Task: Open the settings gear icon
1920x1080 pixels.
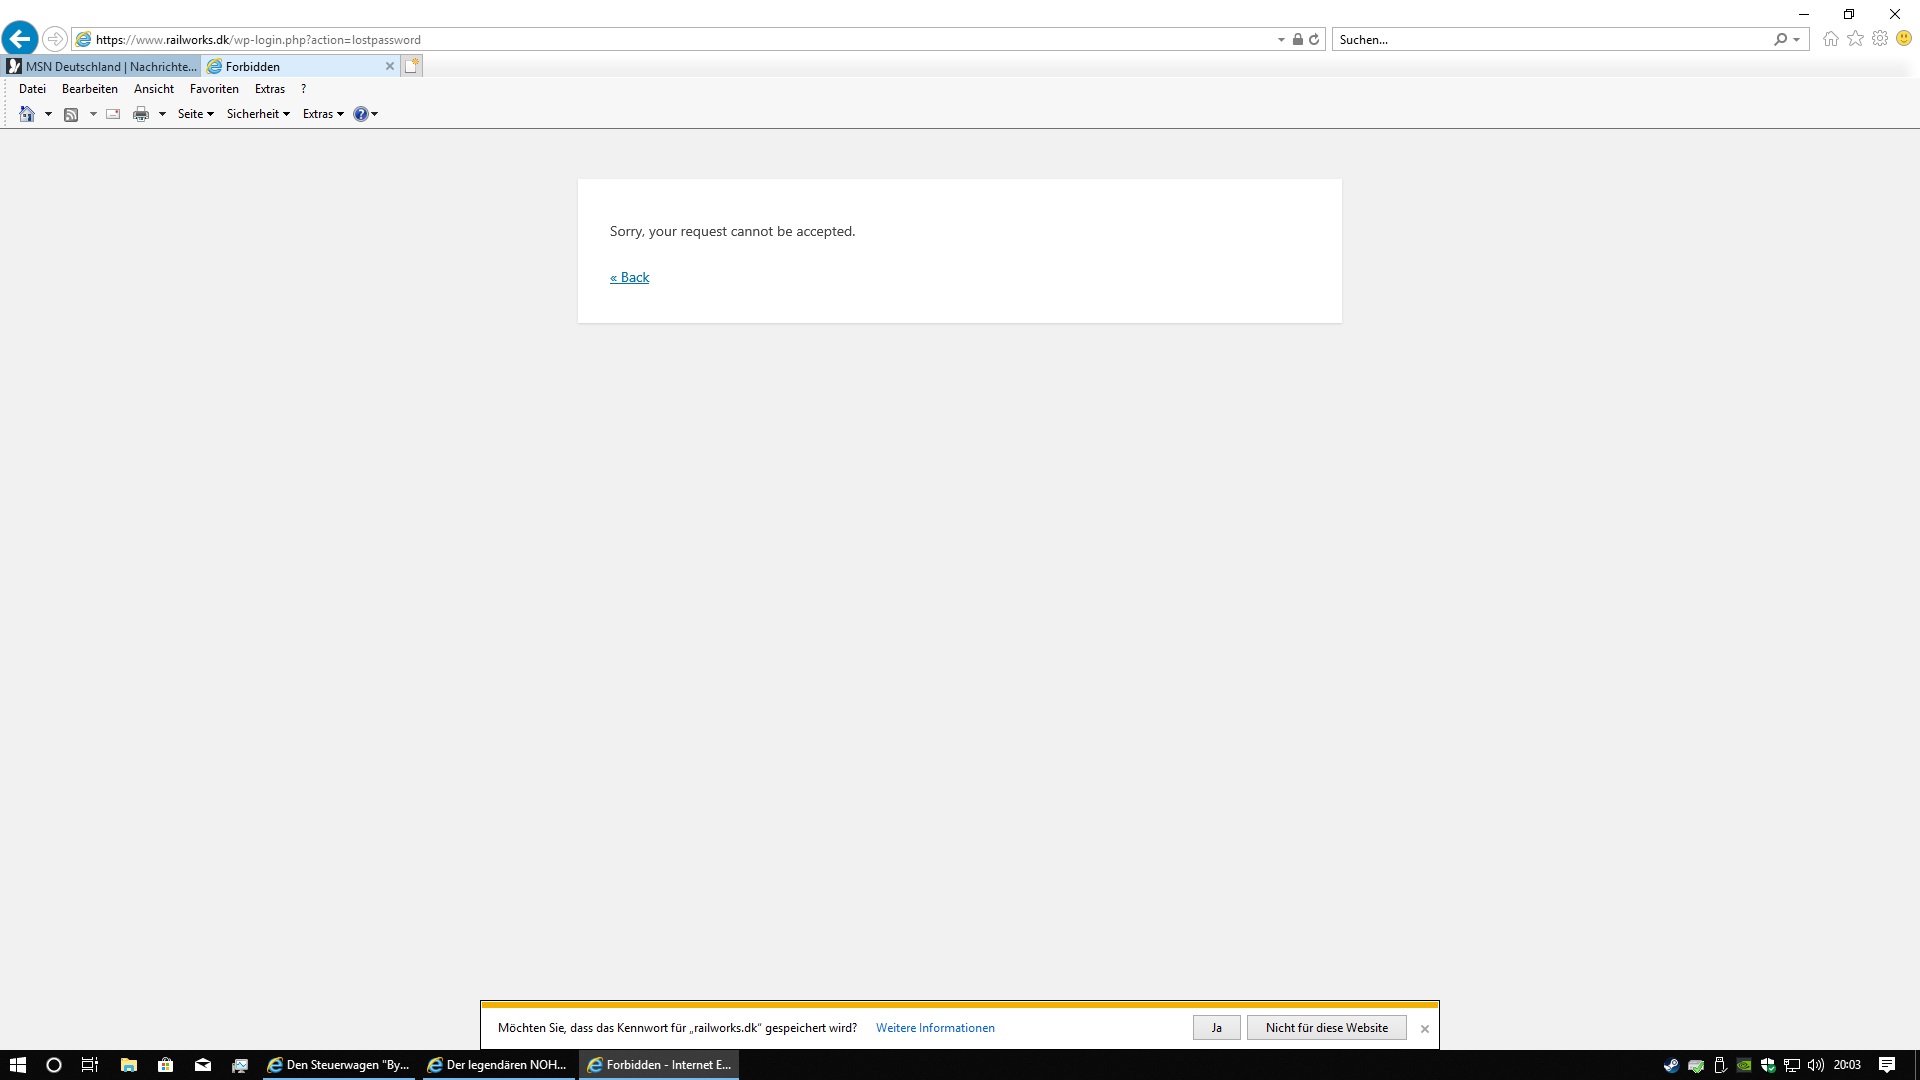Action: point(1880,39)
